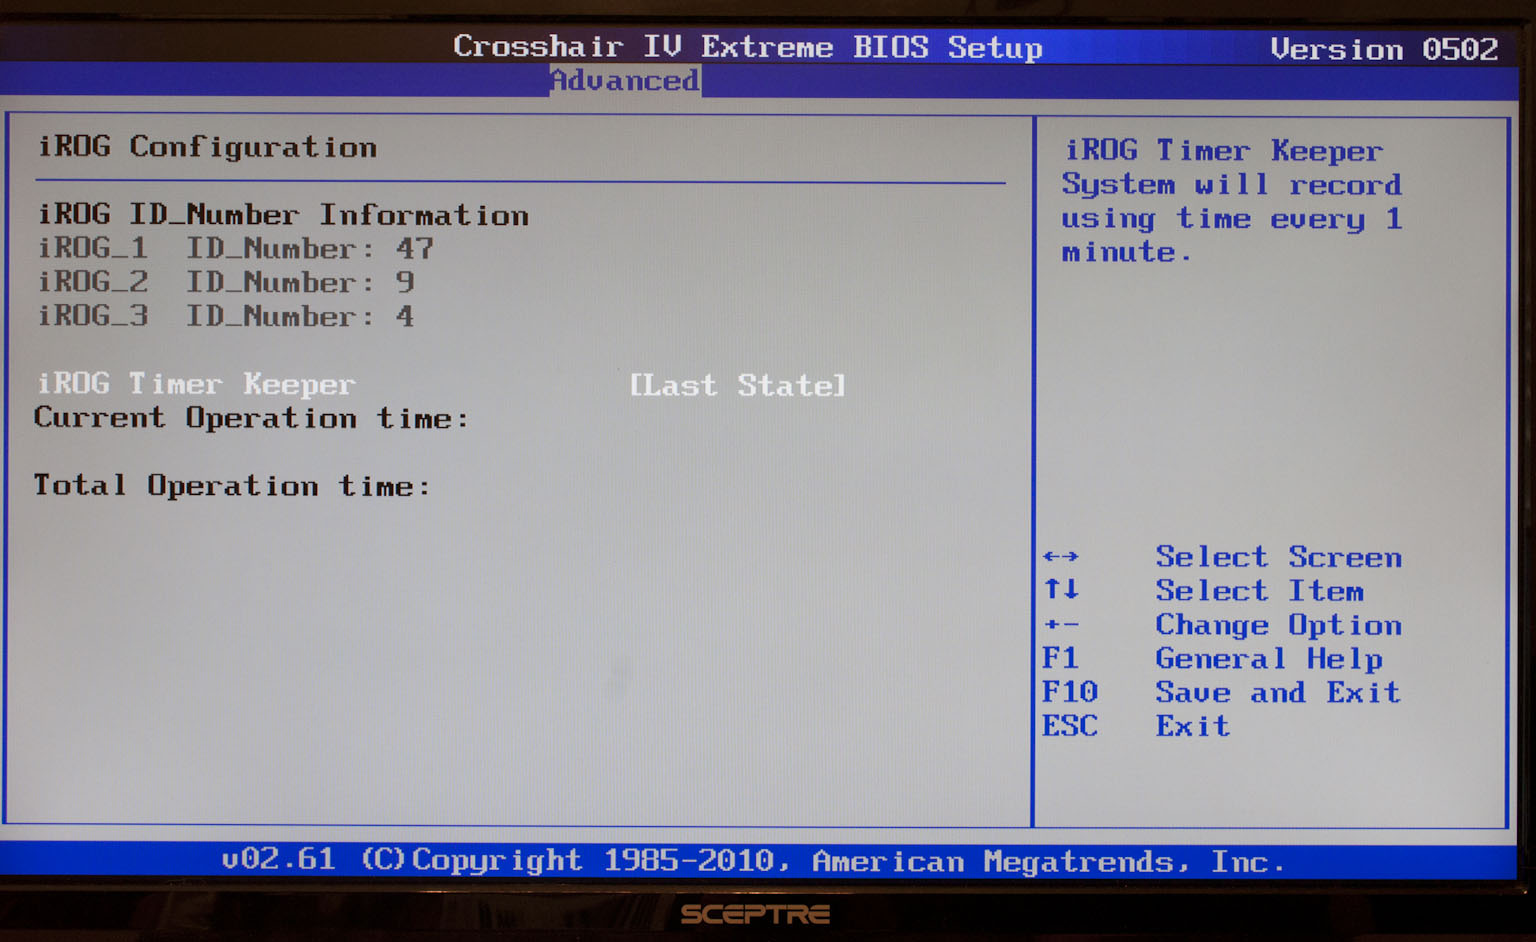
Task: Open the iROG Timer Keeper option
Action: pos(196,384)
